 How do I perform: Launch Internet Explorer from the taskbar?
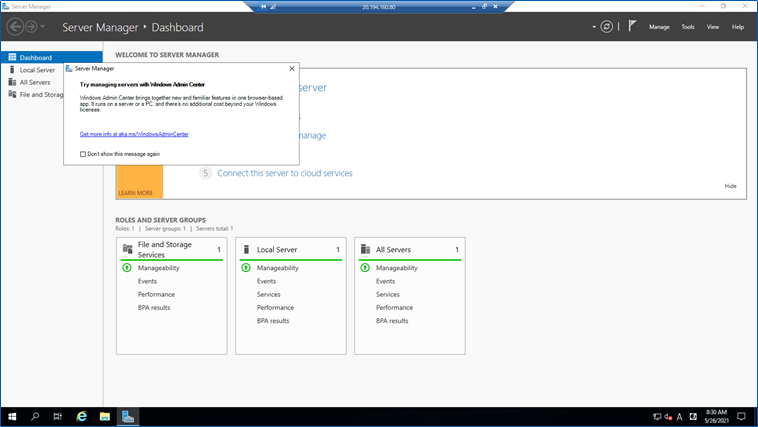tap(82, 416)
